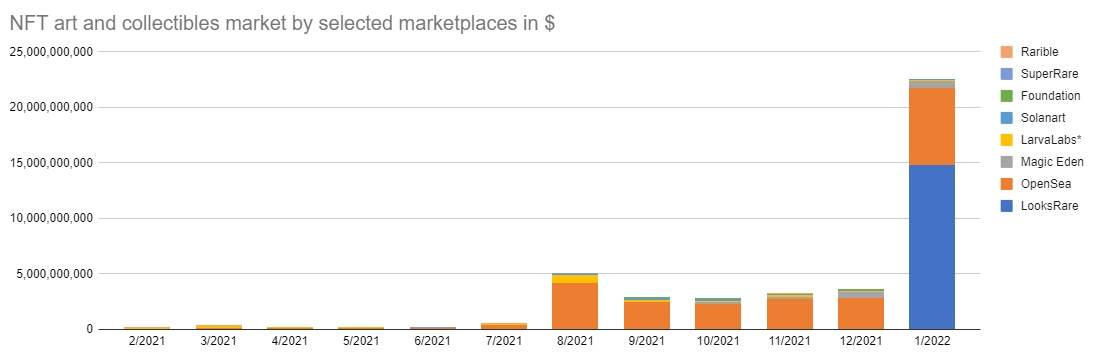Select the 25,000,000,000 y-axis label
The image size is (1103, 362).
pos(49,52)
